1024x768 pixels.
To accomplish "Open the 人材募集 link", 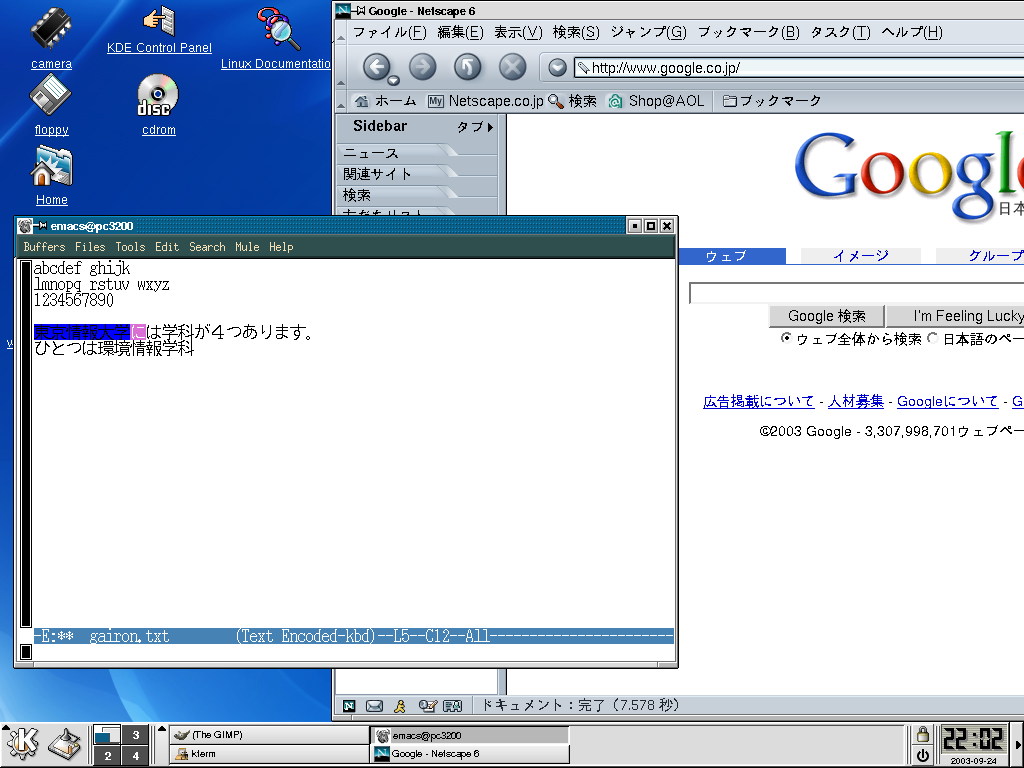I will pos(856,402).
